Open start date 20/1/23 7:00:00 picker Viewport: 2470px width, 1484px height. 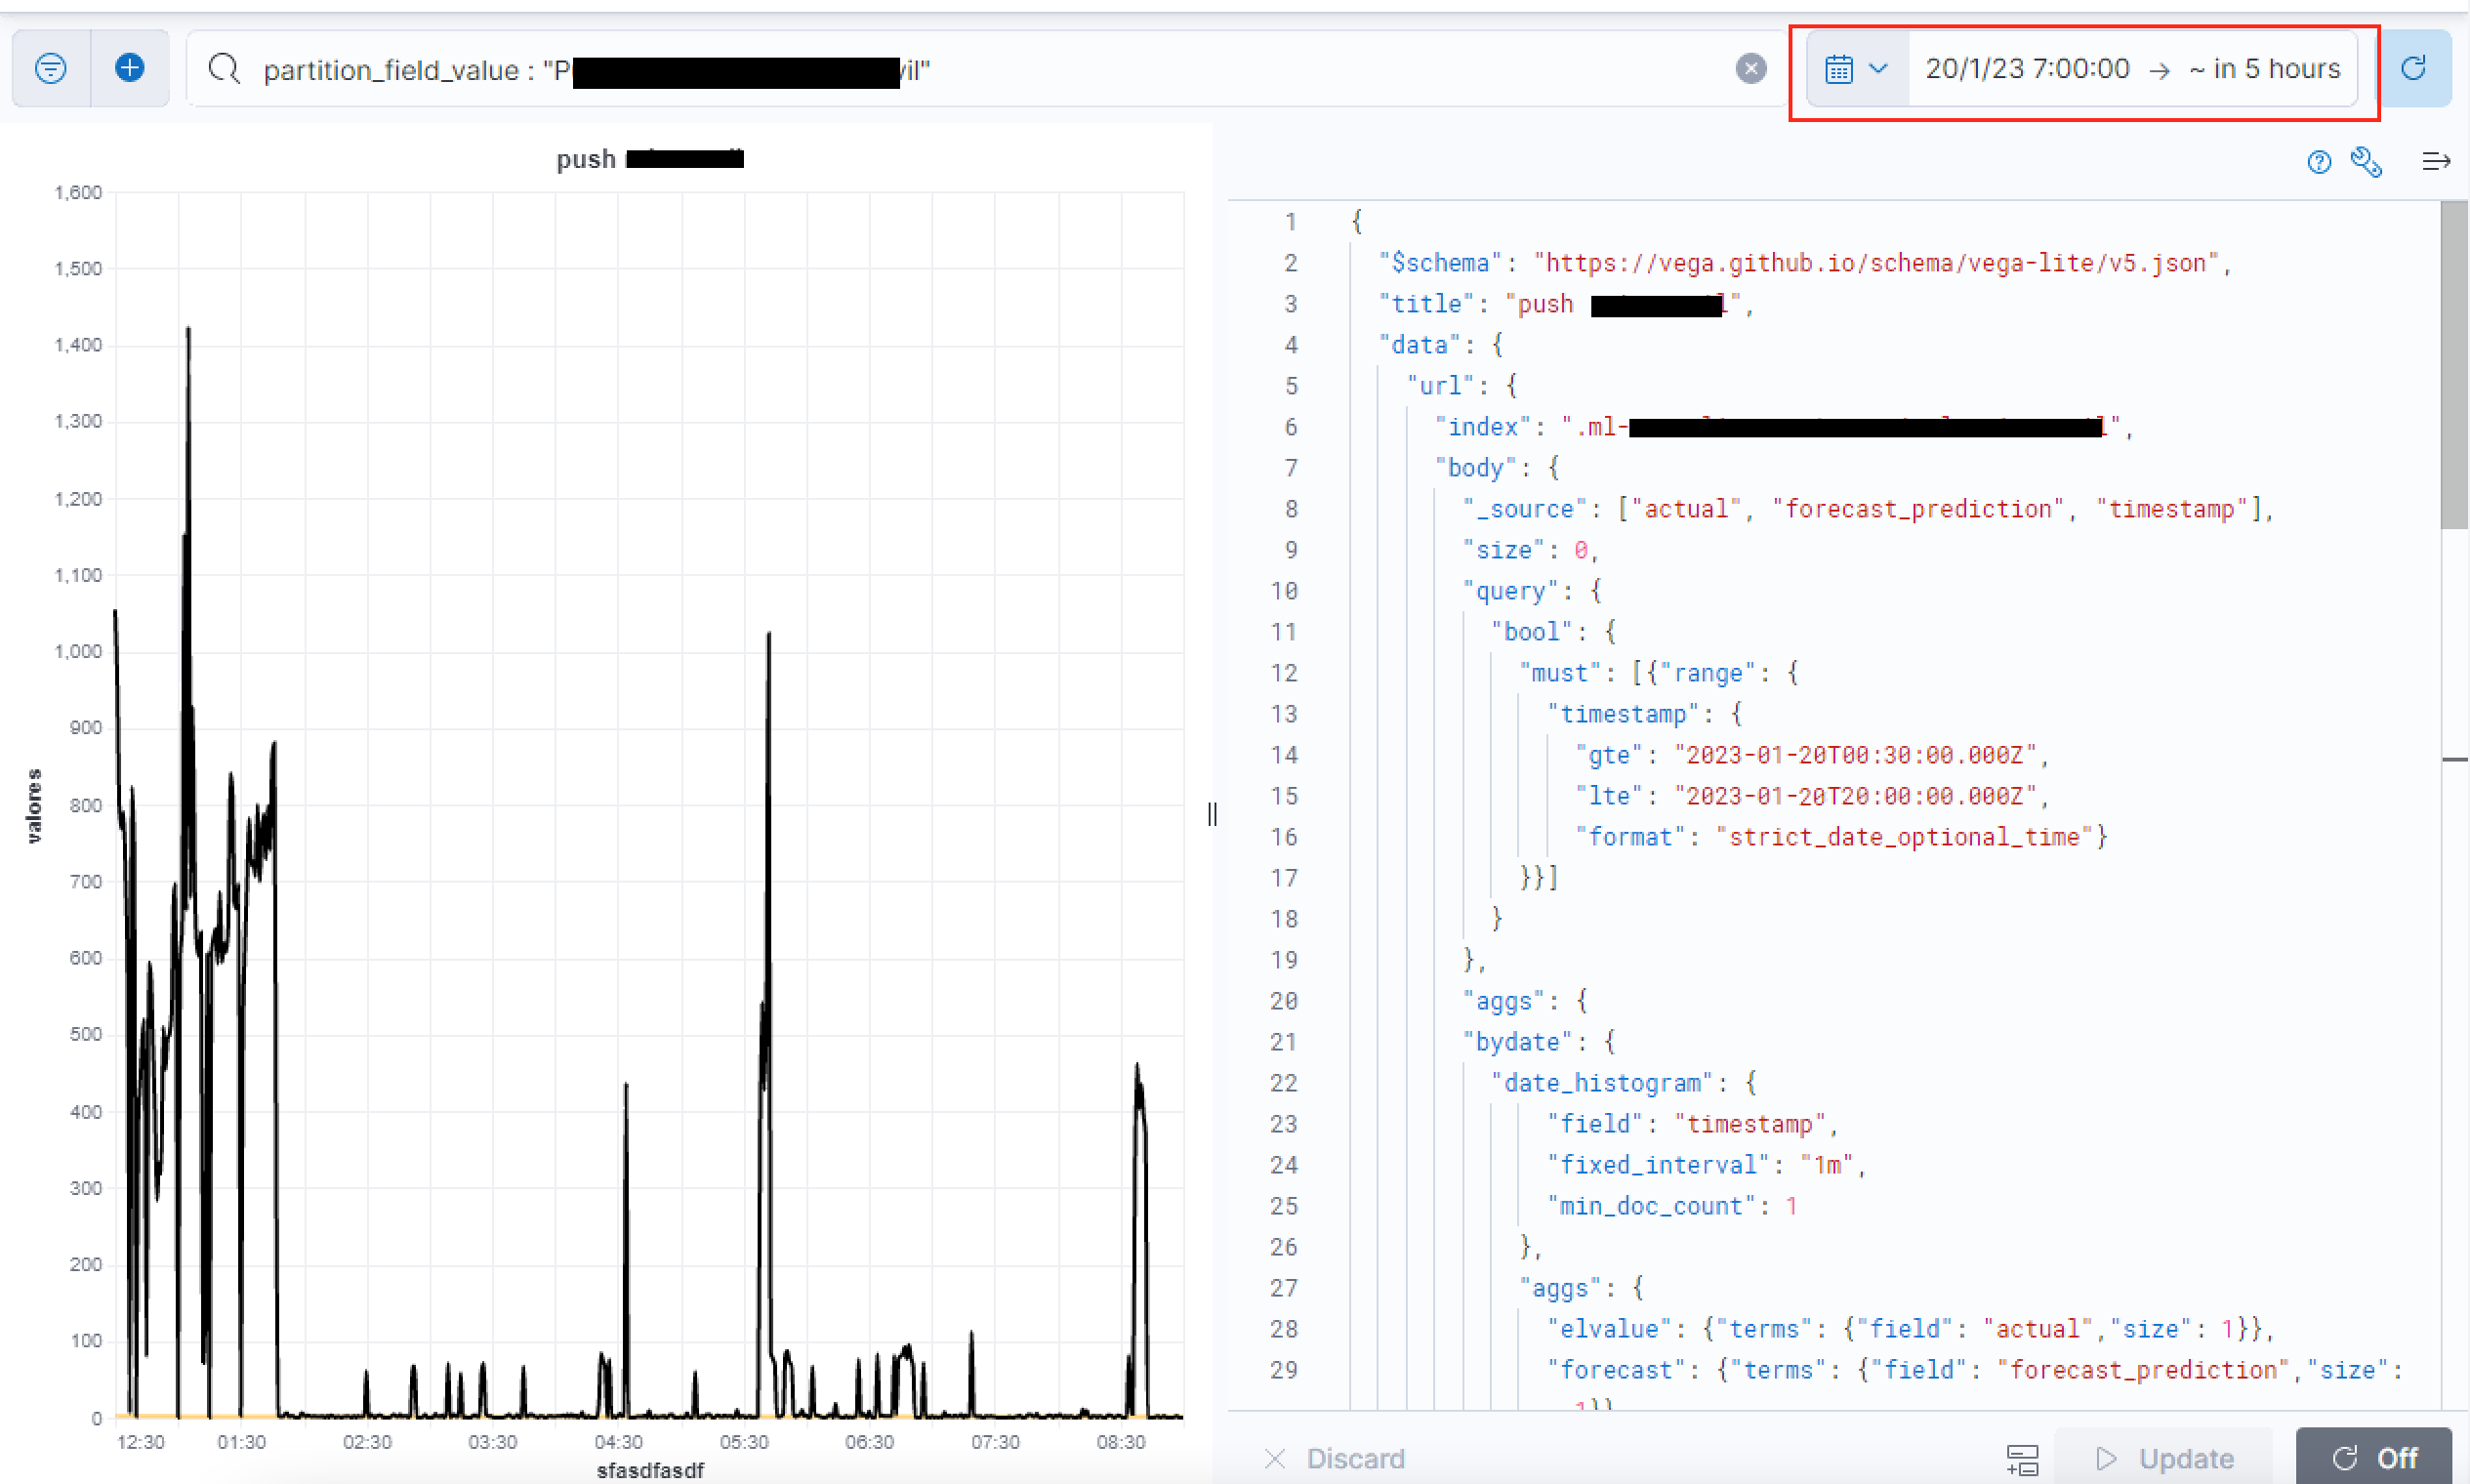(x=2027, y=68)
